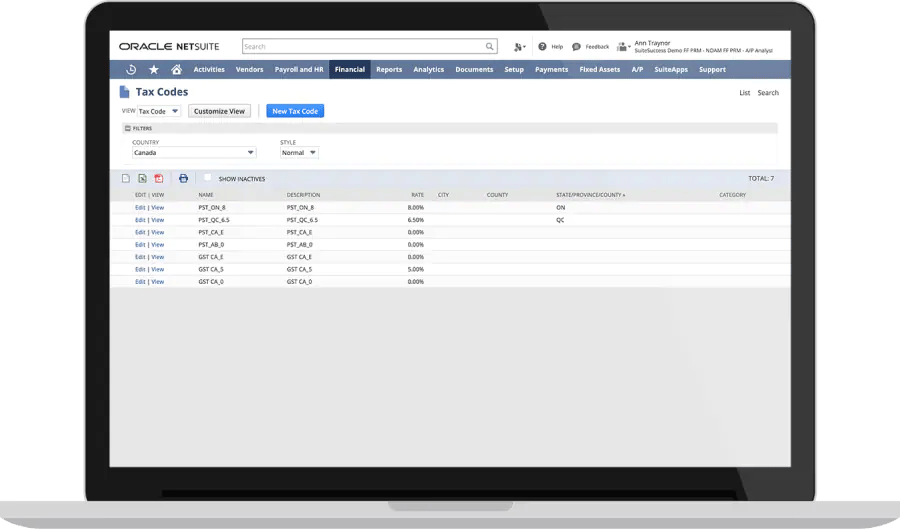The height and width of the screenshot is (529, 900).
Task: Sort by the State/Province/County column header
Action: (x=591, y=195)
